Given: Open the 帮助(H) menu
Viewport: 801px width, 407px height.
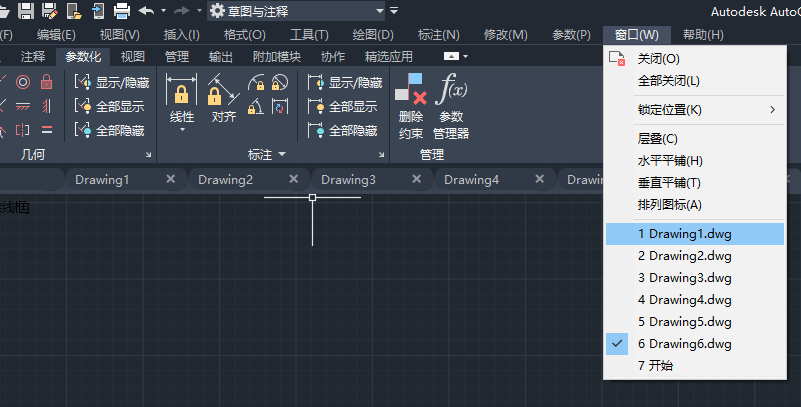Looking at the screenshot, I should tap(703, 35).
